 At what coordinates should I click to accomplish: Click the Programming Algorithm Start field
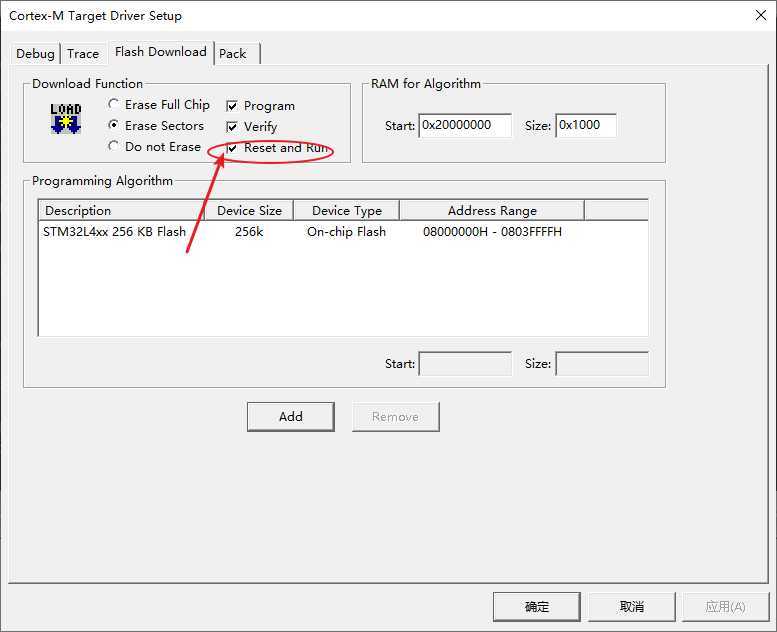point(465,363)
